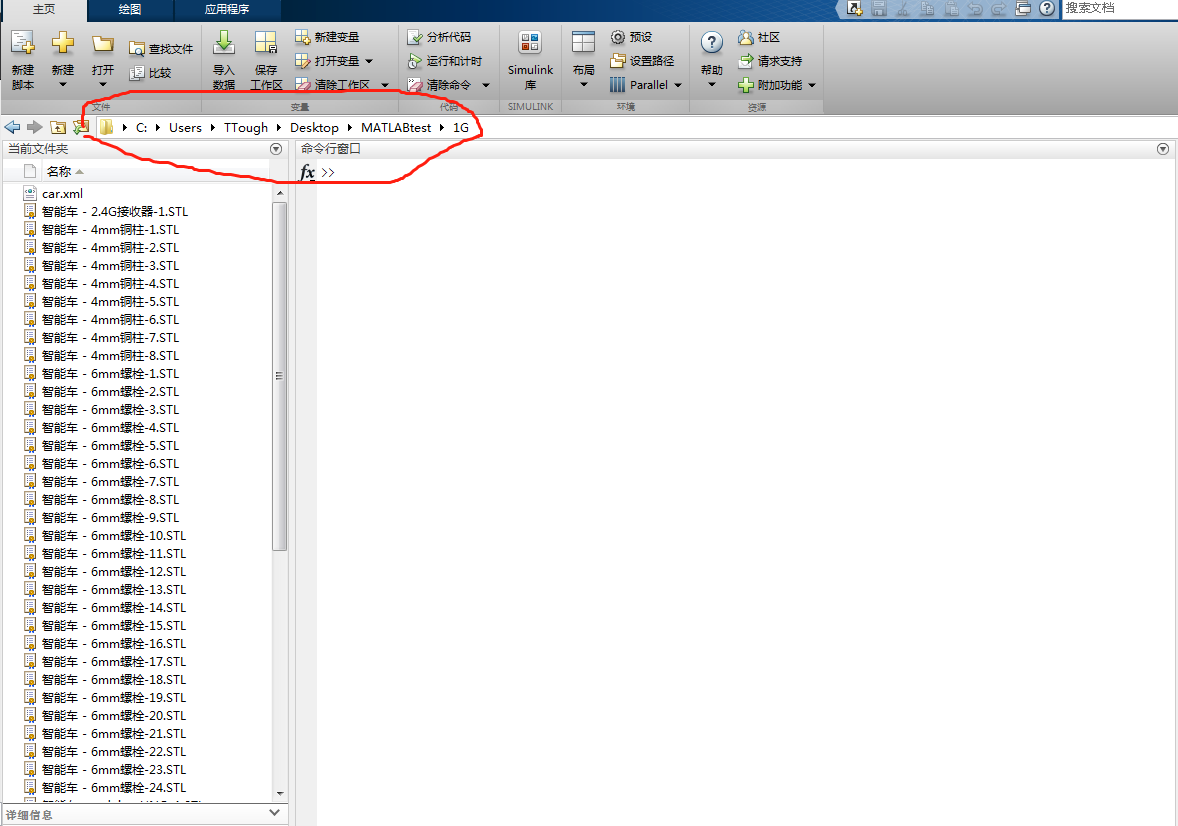Click 分析代码 analyze code icon
The height and width of the screenshot is (826, 1178).
coord(415,37)
